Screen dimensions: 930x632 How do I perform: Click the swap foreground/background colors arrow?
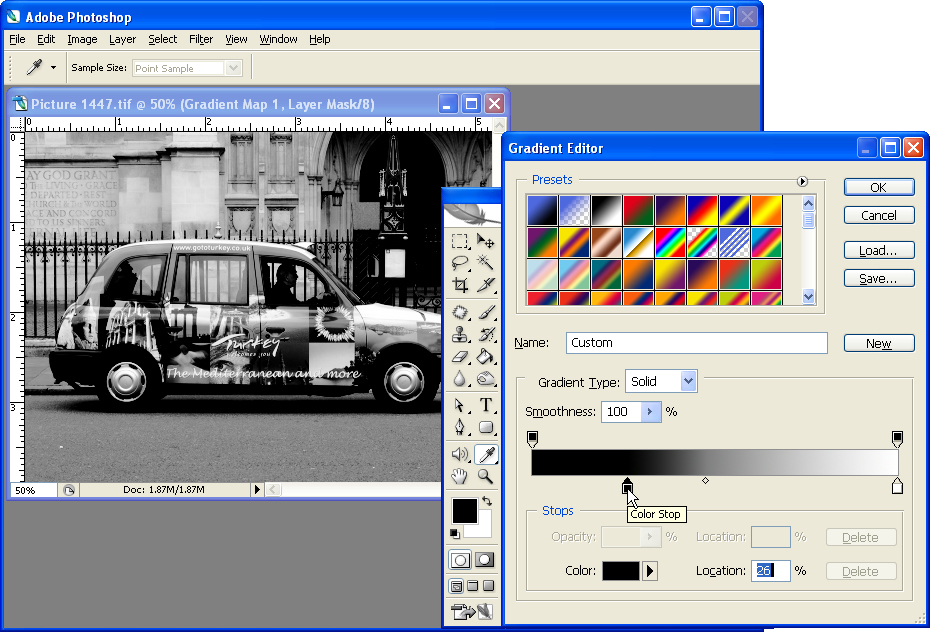coord(487,501)
